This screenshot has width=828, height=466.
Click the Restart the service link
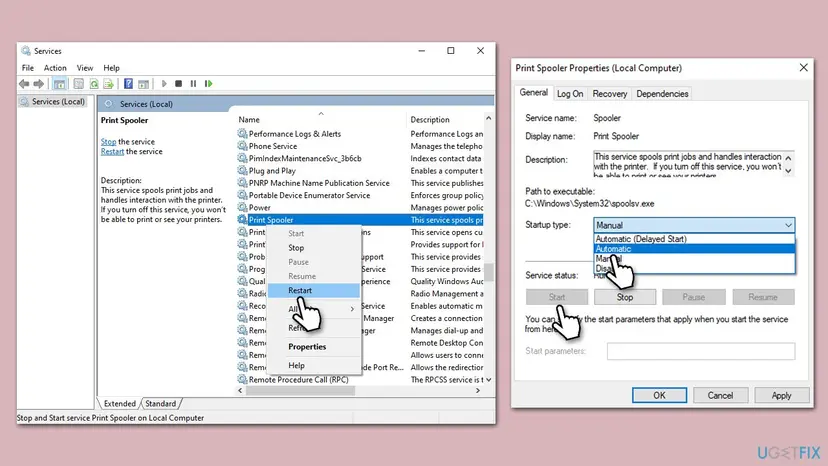112,151
